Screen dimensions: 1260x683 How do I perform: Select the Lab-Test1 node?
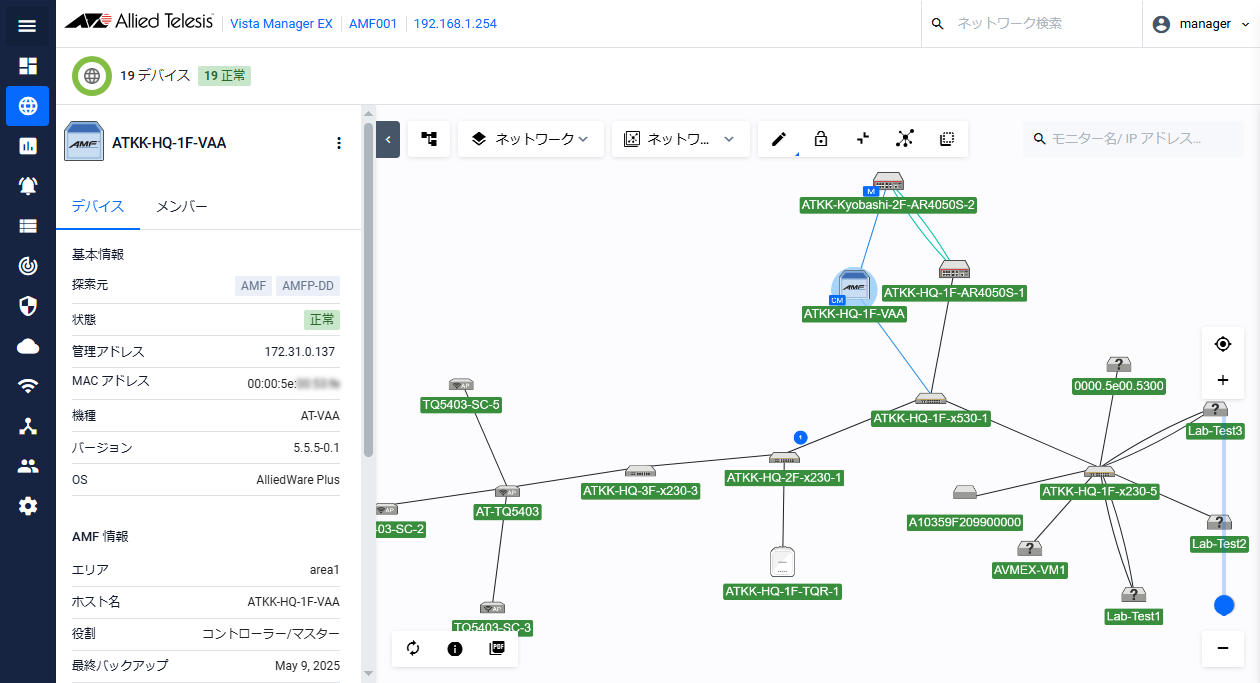click(x=1133, y=595)
